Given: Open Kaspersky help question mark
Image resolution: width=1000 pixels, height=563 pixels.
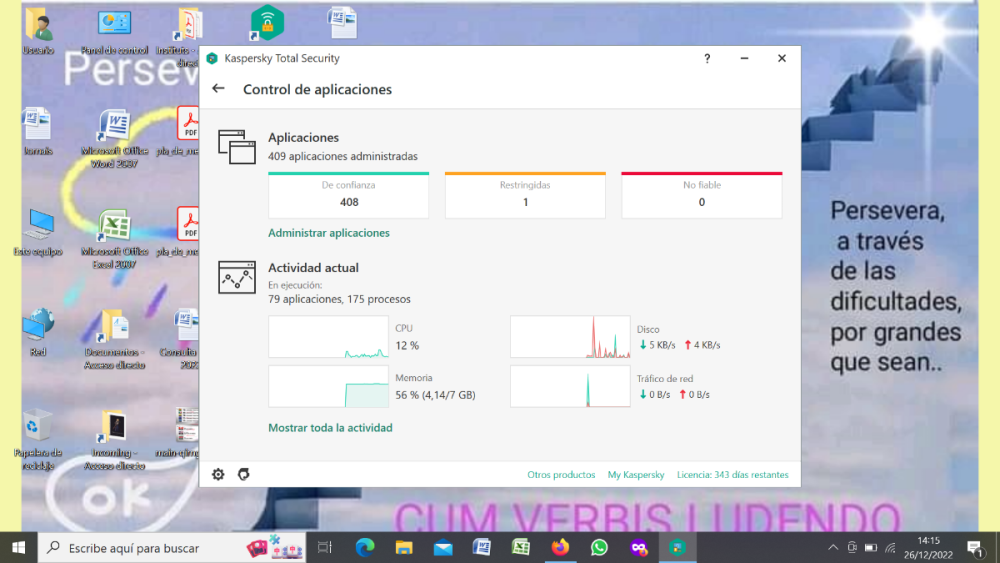Looking at the screenshot, I should 707,59.
